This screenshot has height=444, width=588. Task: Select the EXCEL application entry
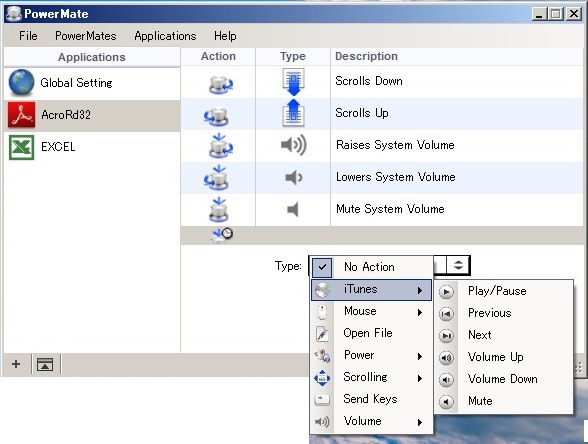pos(92,147)
